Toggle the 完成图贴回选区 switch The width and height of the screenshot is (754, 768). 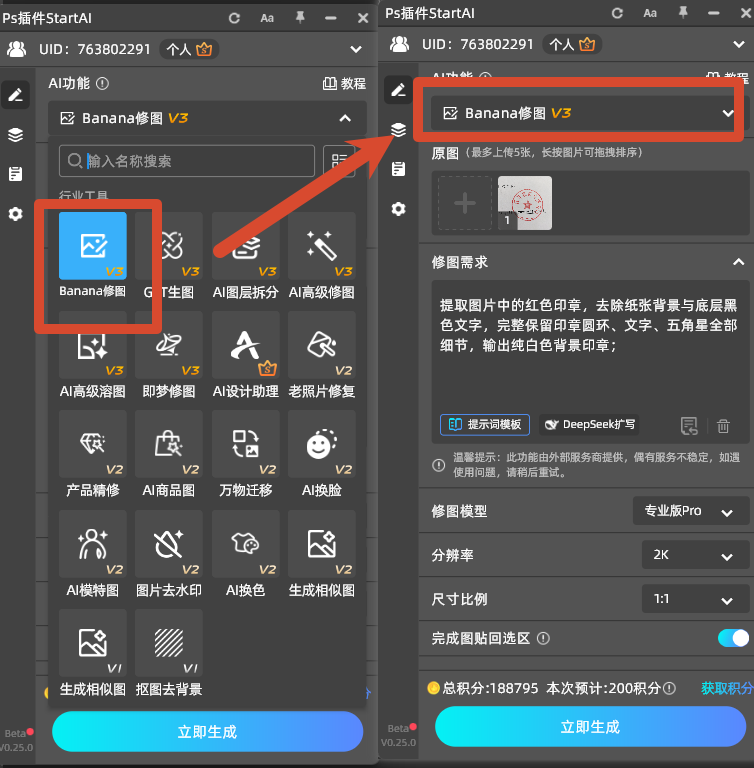(733, 638)
